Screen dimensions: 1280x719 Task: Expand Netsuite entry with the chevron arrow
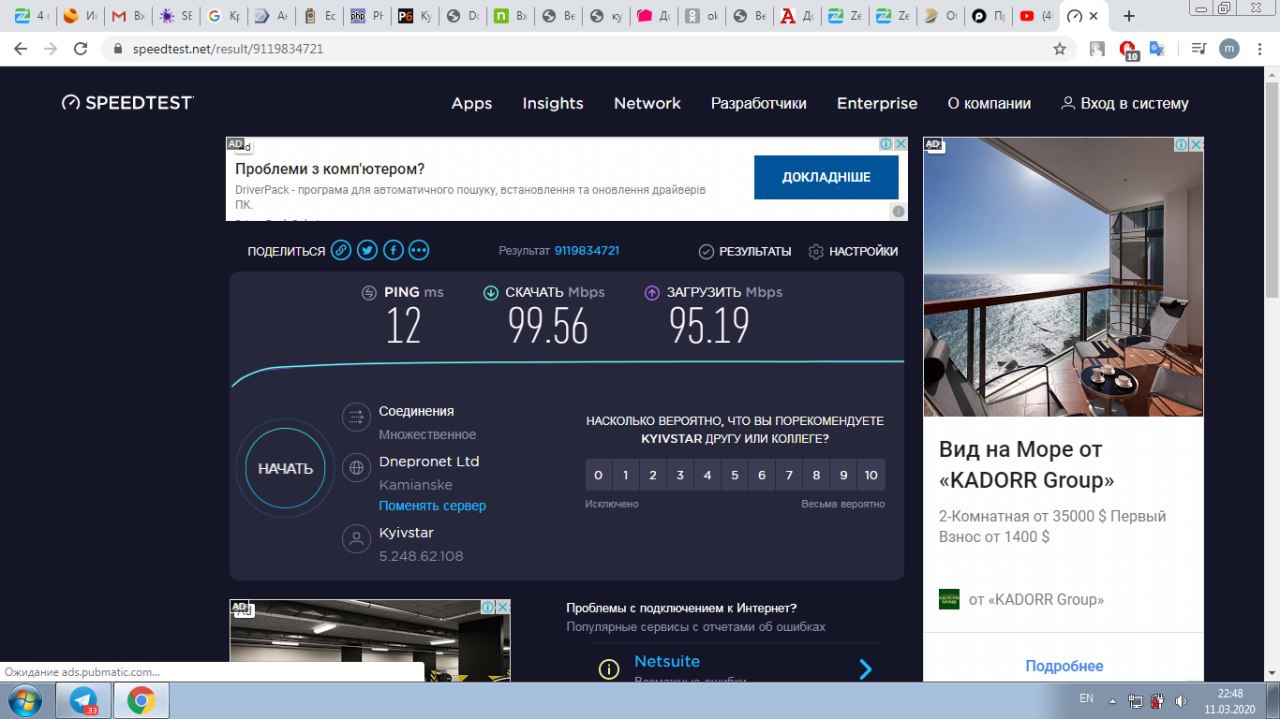[866, 669]
